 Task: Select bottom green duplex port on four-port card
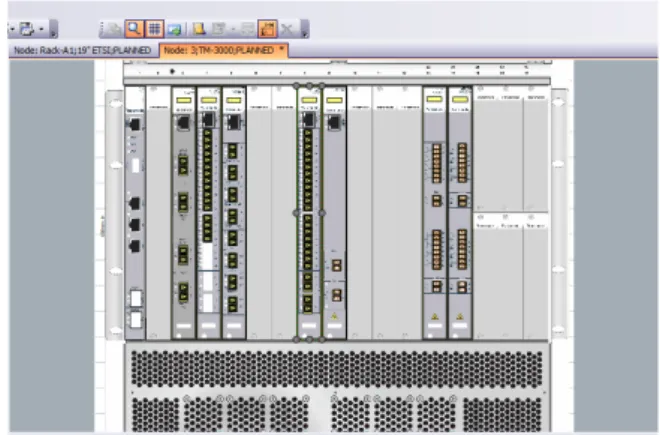point(183,292)
